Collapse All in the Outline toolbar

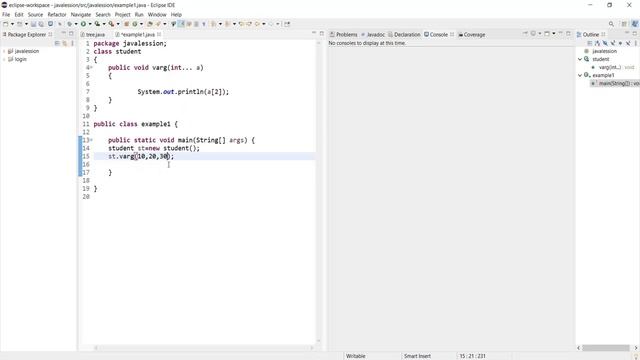pyautogui.click(x=589, y=43)
